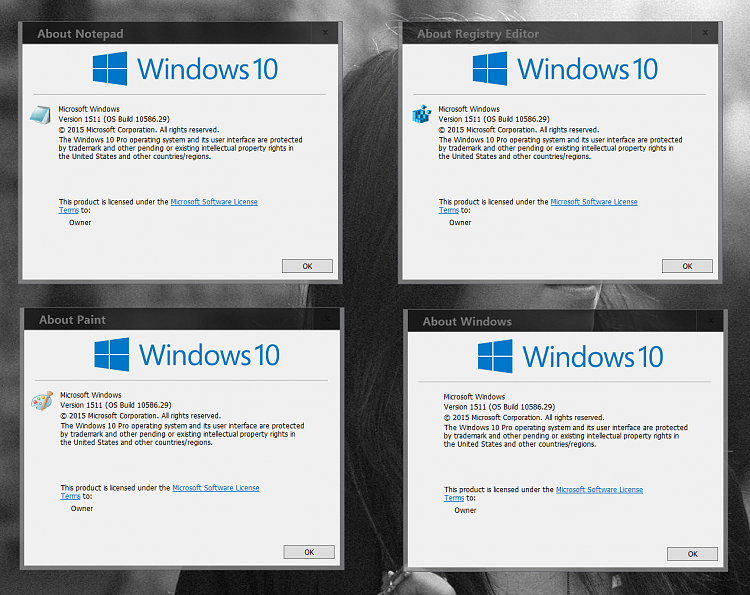The width and height of the screenshot is (750, 595).
Task: Open Microsoft Software License link in About Paint
Action: (x=216, y=488)
